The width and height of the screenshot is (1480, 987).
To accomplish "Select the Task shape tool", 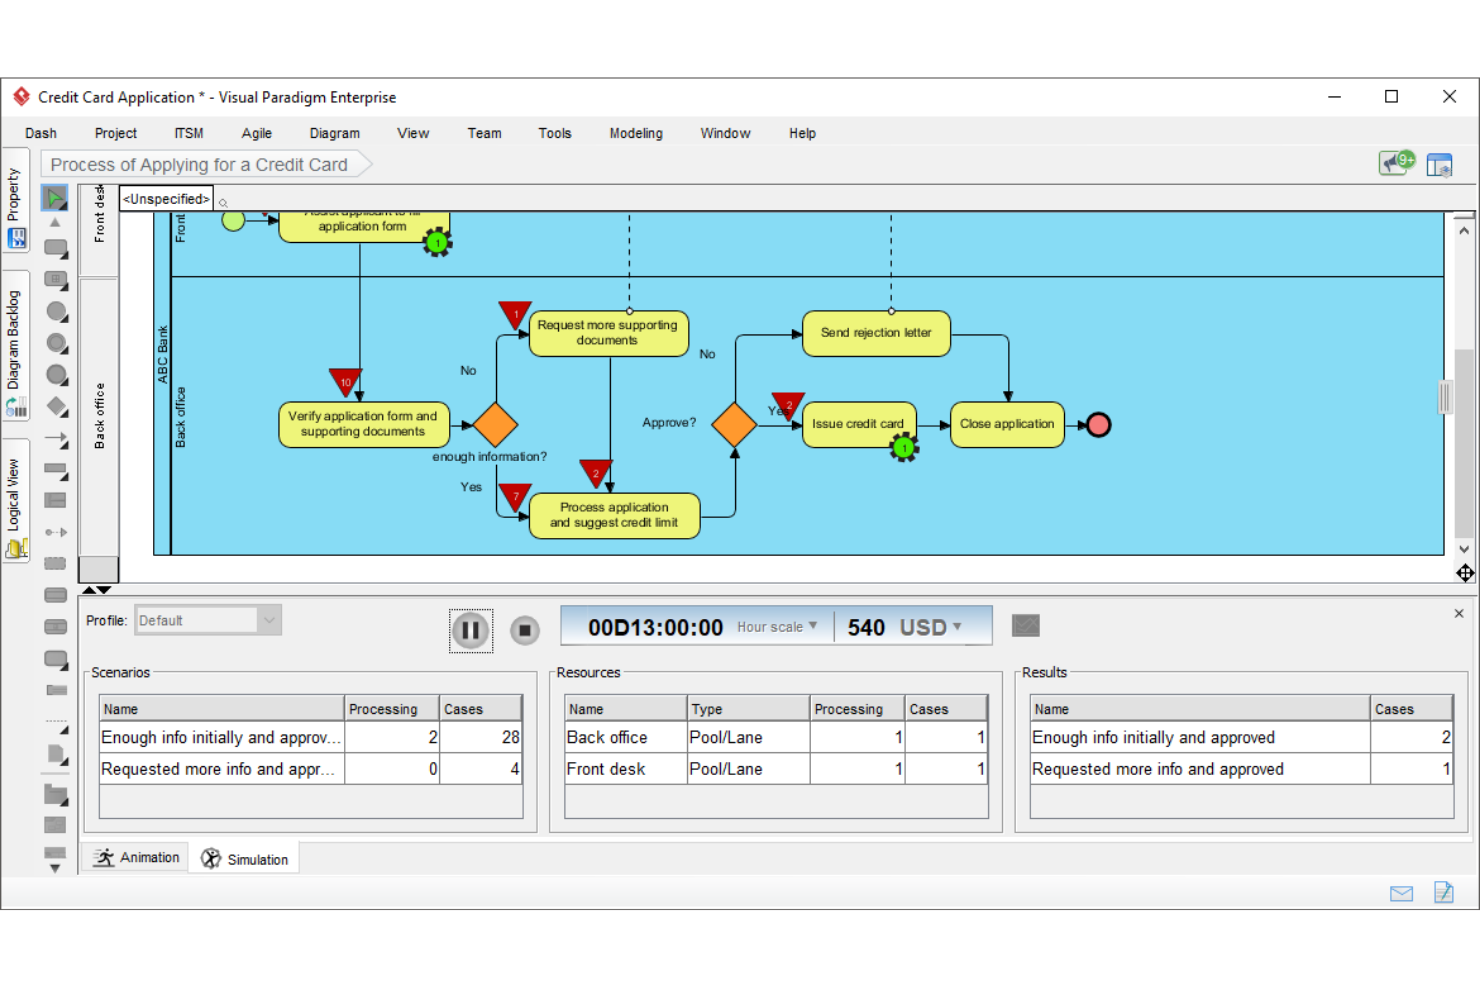I will click(55, 249).
